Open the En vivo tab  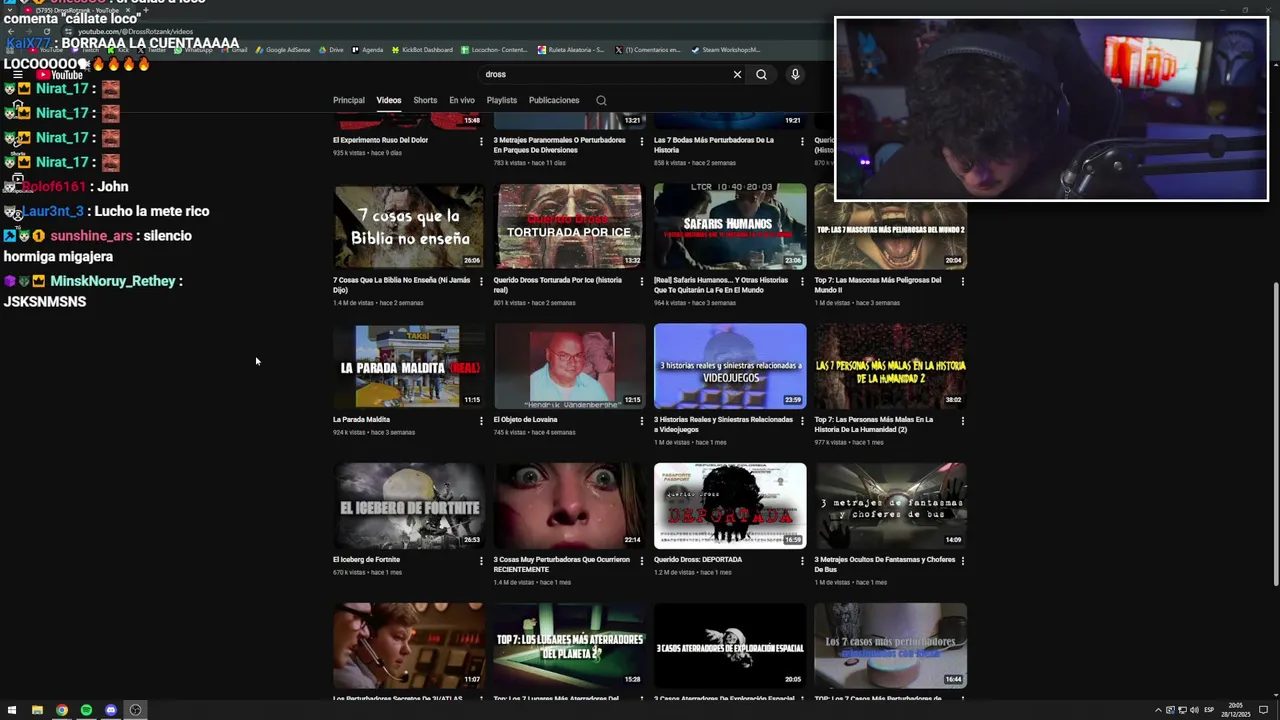pos(462,100)
